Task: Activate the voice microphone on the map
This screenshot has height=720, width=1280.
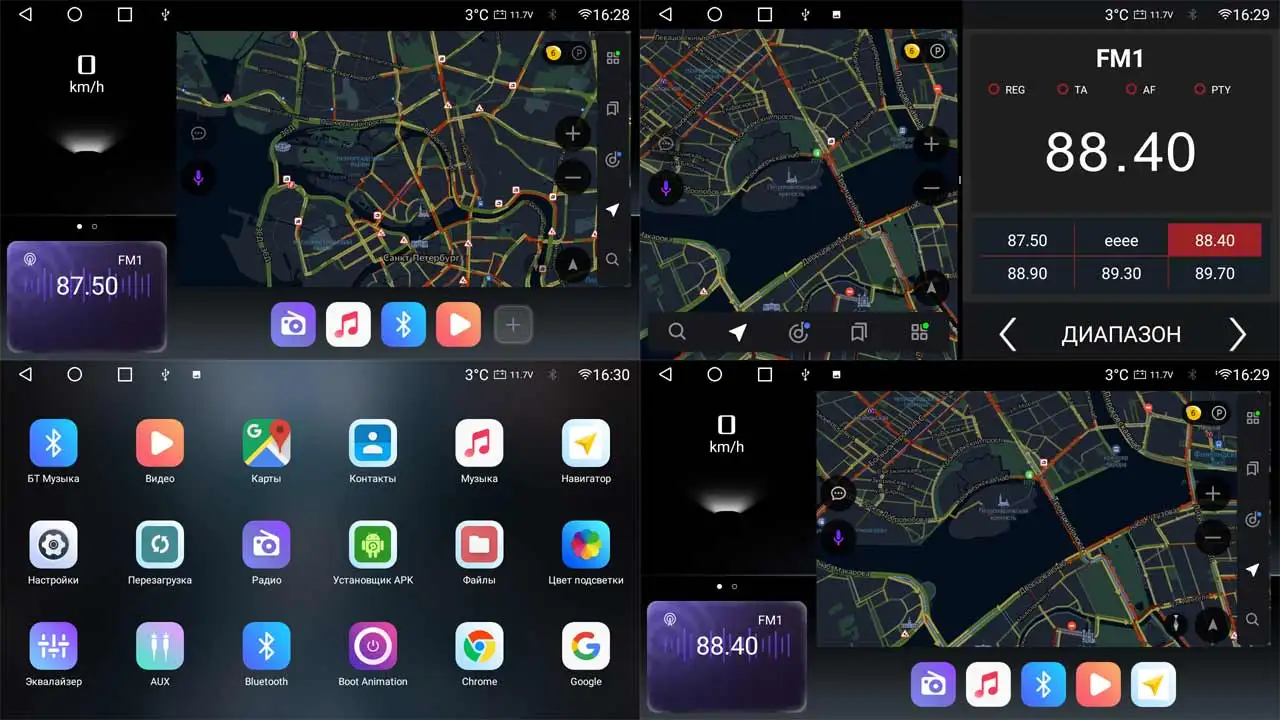Action: click(x=197, y=177)
